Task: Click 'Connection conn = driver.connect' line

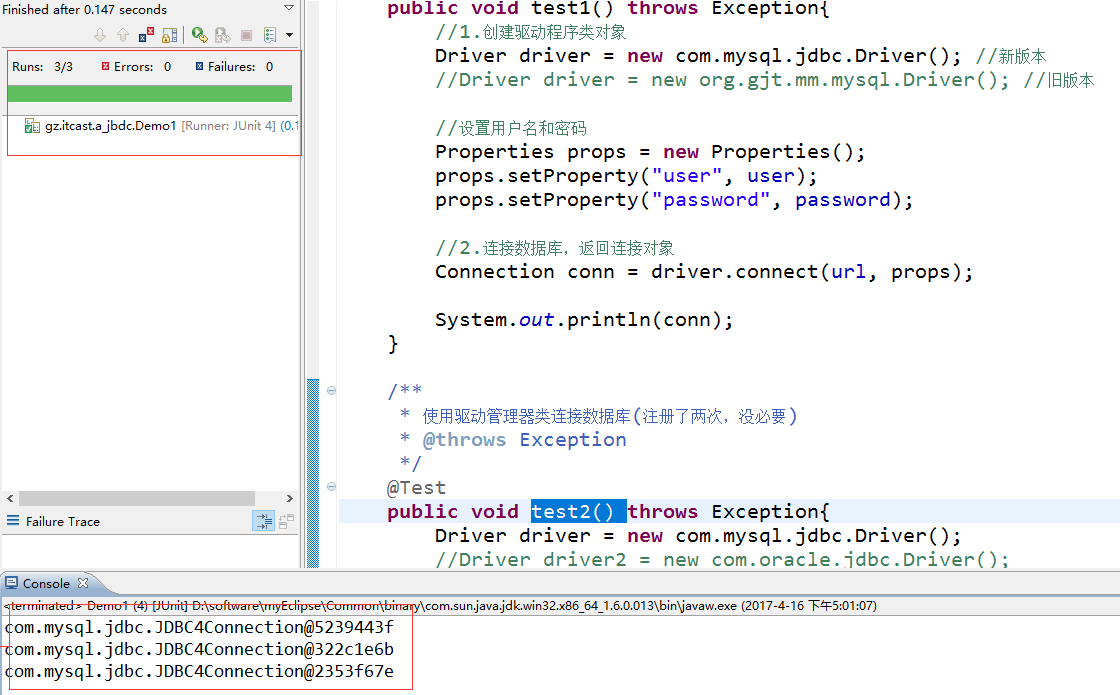Action: click(704, 272)
